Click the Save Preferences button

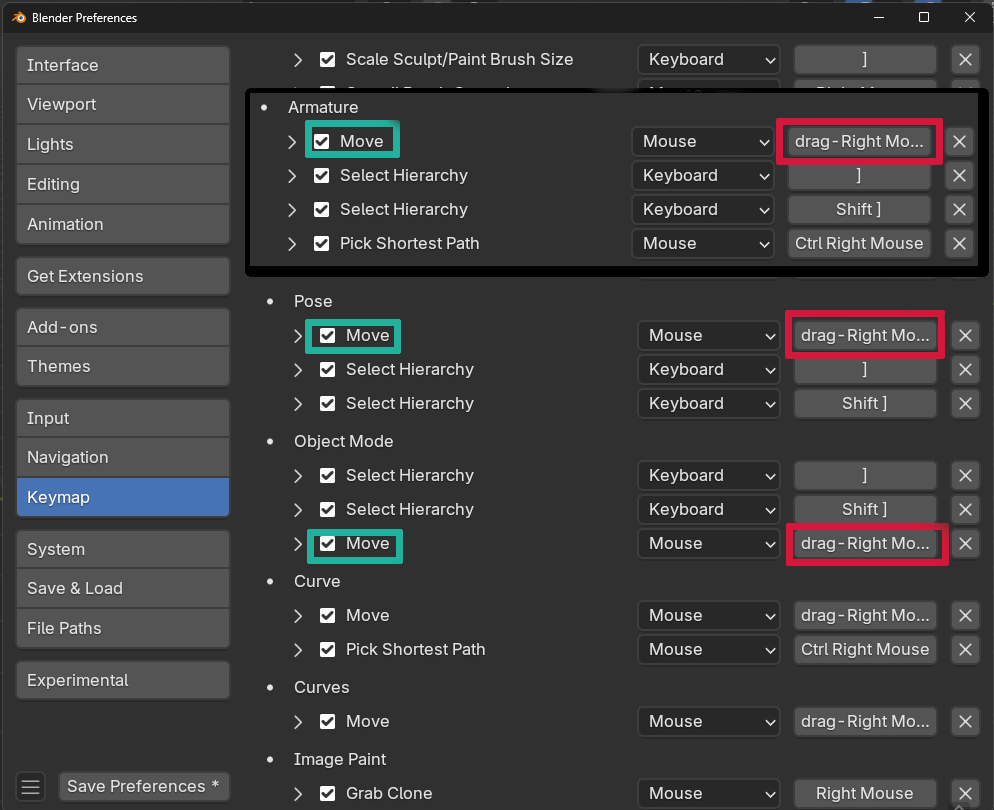pyautogui.click(x=143, y=786)
